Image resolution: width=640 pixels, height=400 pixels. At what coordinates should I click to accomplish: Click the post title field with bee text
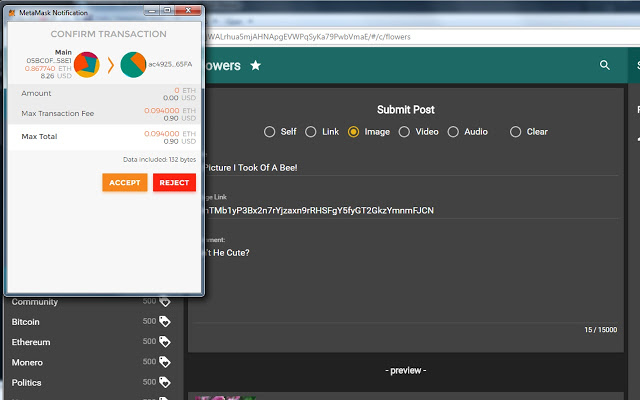(x=400, y=167)
